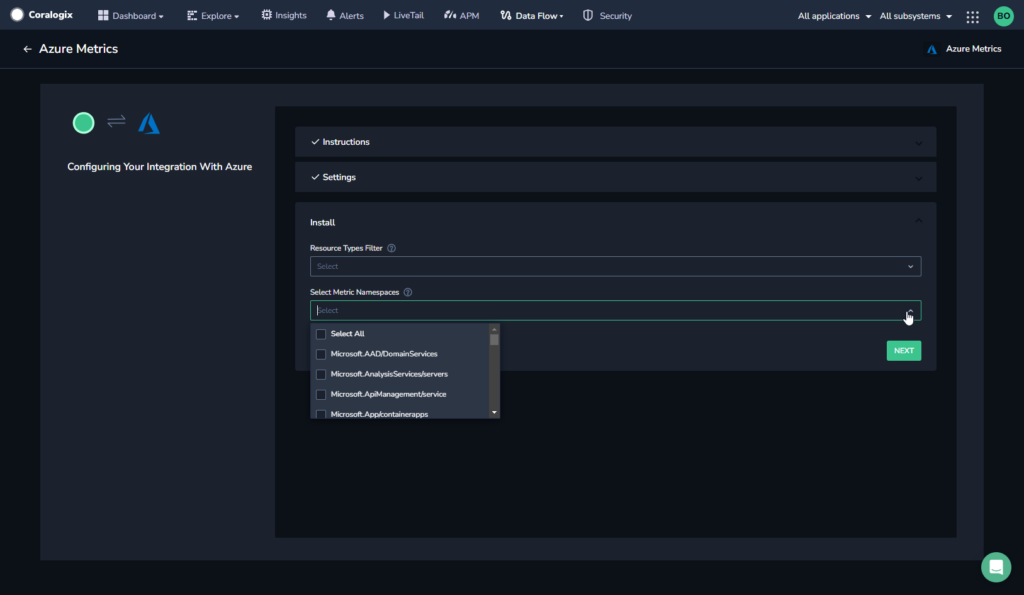Go back using the arrow beside Azure Metrics
The width and height of the screenshot is (1024, 595).
click(x=27, y=49)
